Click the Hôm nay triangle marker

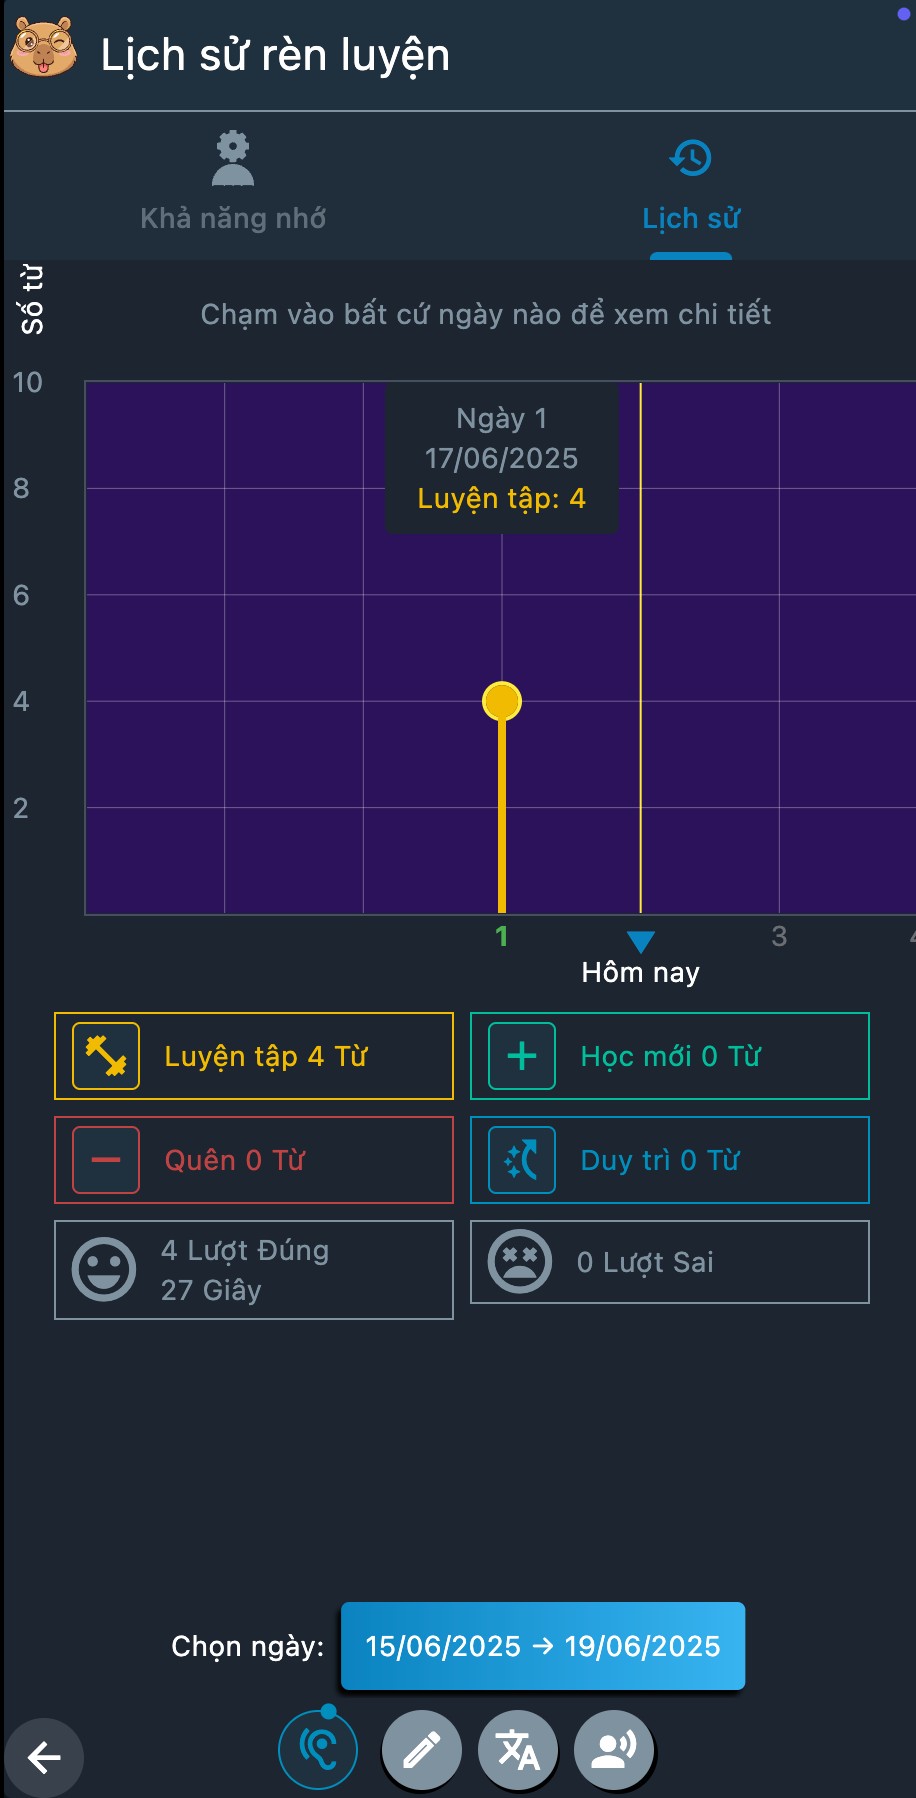[x=640, y=942]
